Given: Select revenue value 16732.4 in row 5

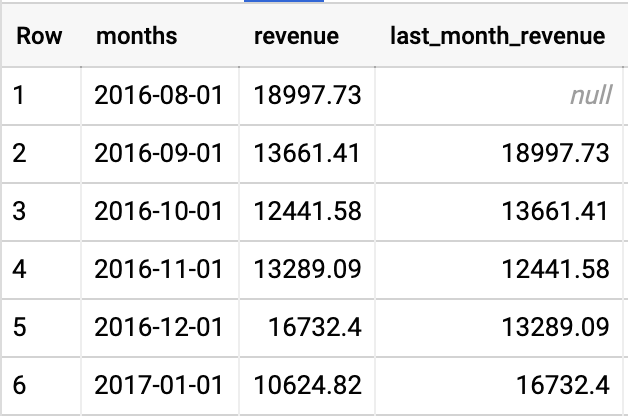Looking at the screenshot, I should [x=316, y=327].
